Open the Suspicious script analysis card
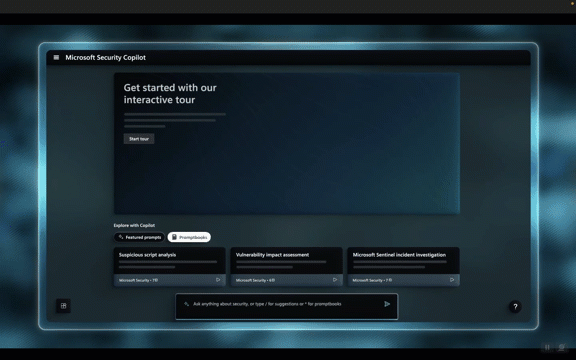This screenshot has height=360, width=576. click(170, 267)
